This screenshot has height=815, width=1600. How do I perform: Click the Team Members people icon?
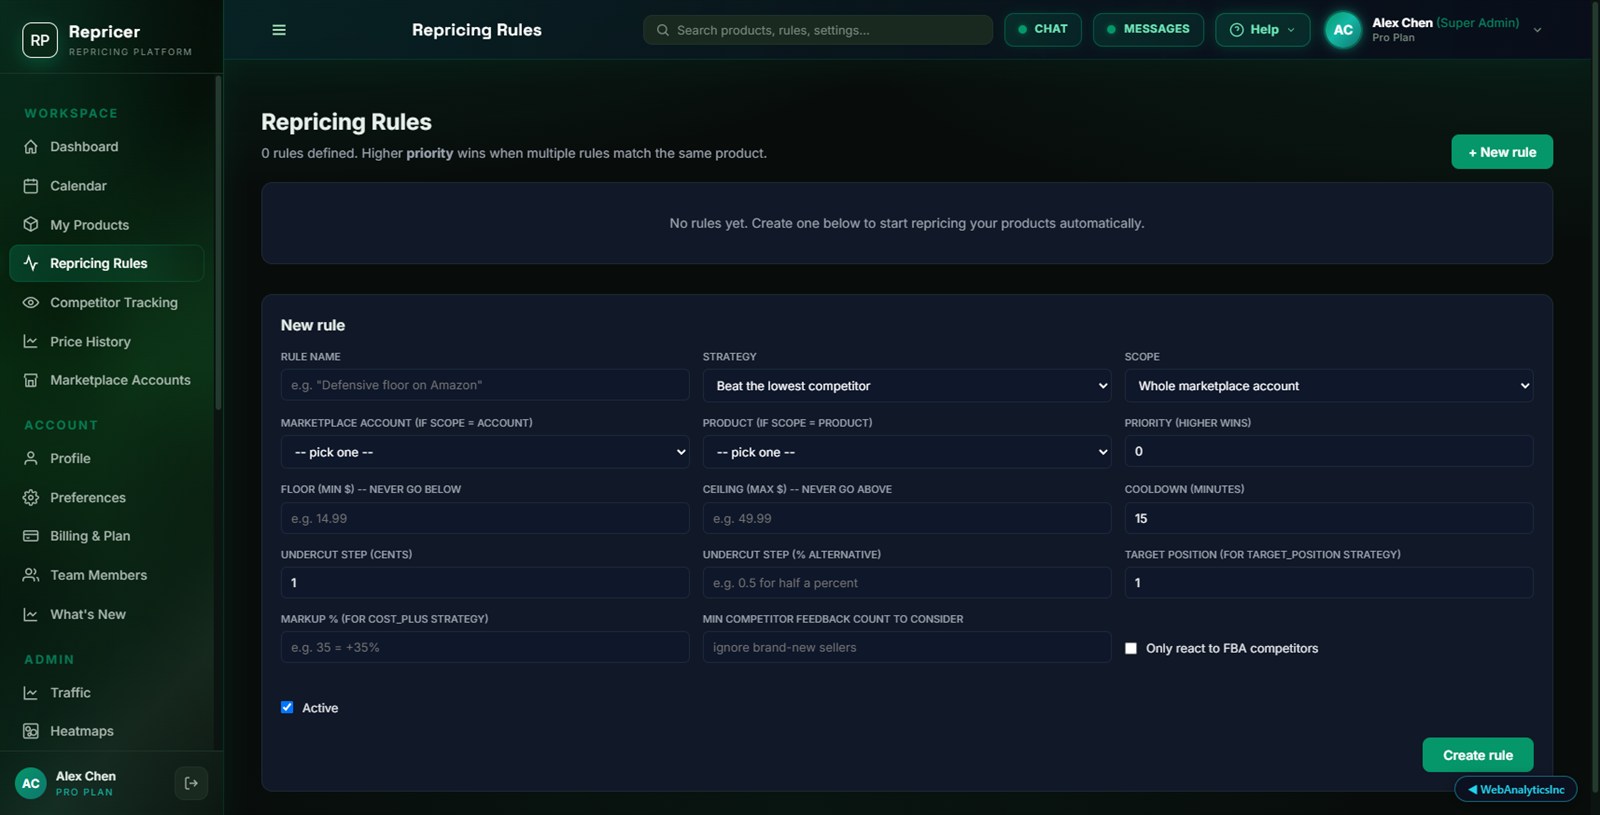pos(31,575)
